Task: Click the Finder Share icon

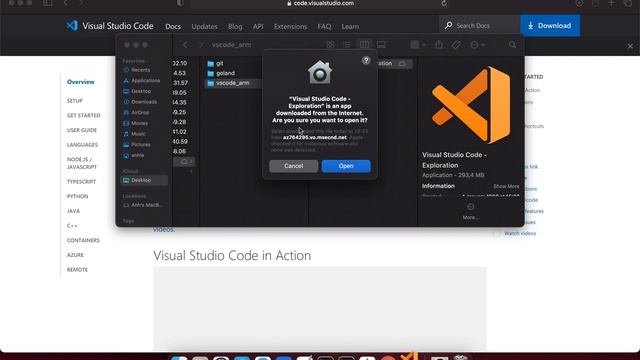Action: [439, 45]
